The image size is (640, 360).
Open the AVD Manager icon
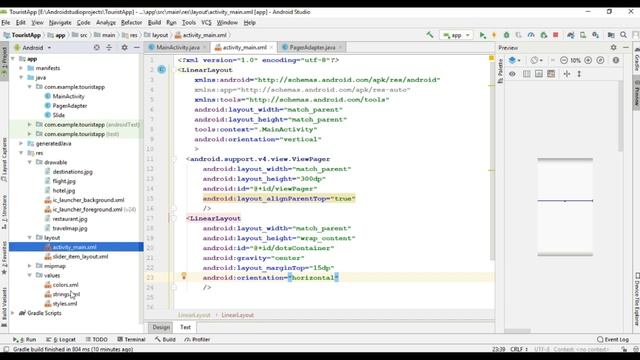tap(583, 36)
